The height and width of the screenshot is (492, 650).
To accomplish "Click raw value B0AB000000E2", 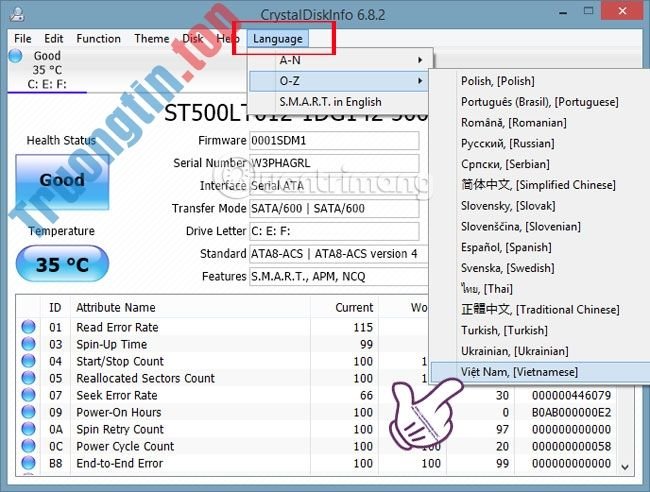I will [x=571, y=412].
